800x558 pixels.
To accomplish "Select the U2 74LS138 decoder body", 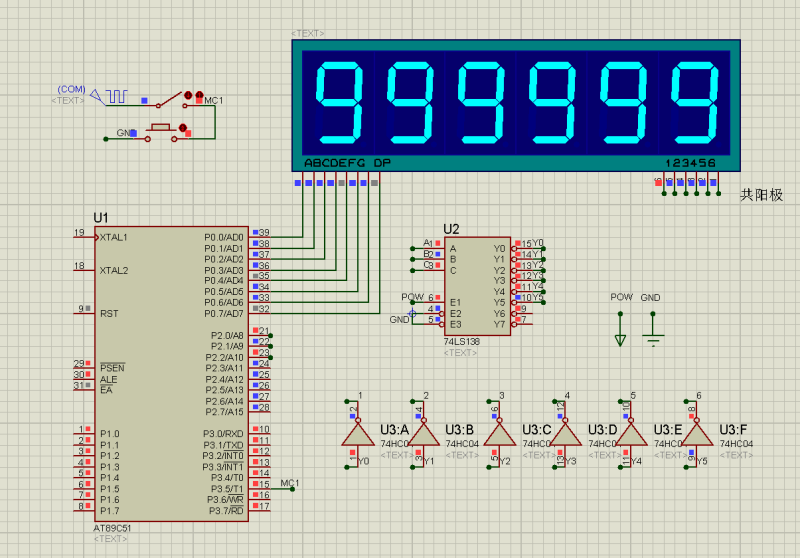I will coord(478,286).
